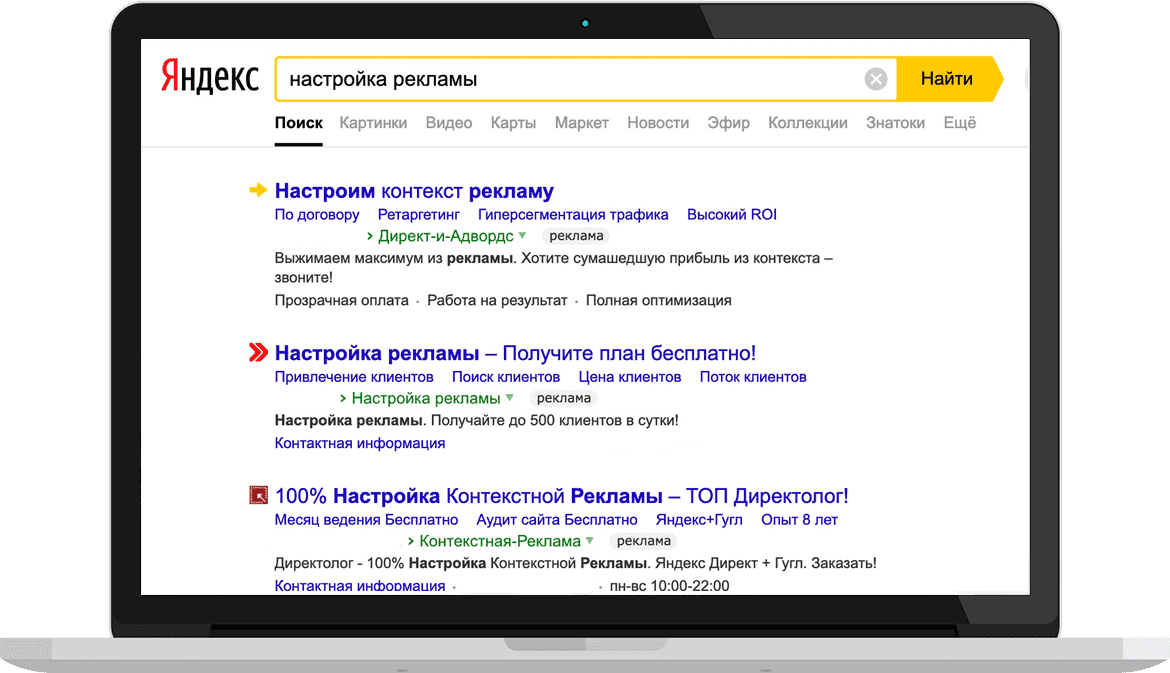Open the Привлечение клиентов sitelink

pyautogui.click(x=354, y=377)
